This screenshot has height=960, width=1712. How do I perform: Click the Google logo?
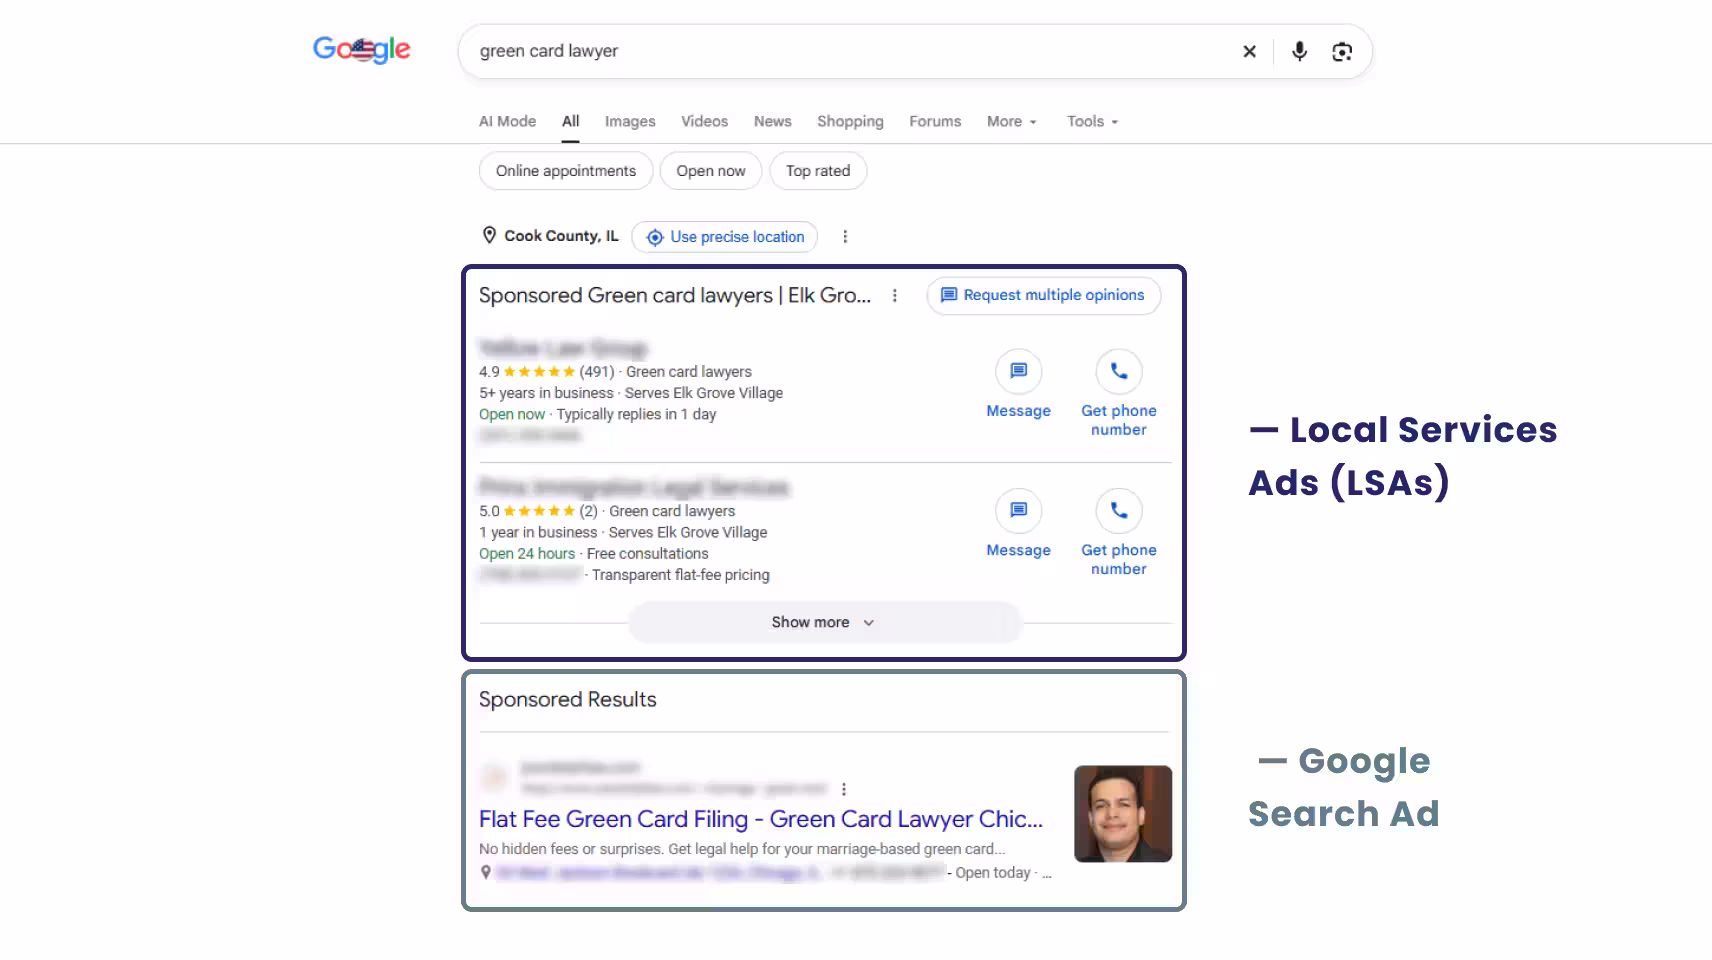(361, 49)
